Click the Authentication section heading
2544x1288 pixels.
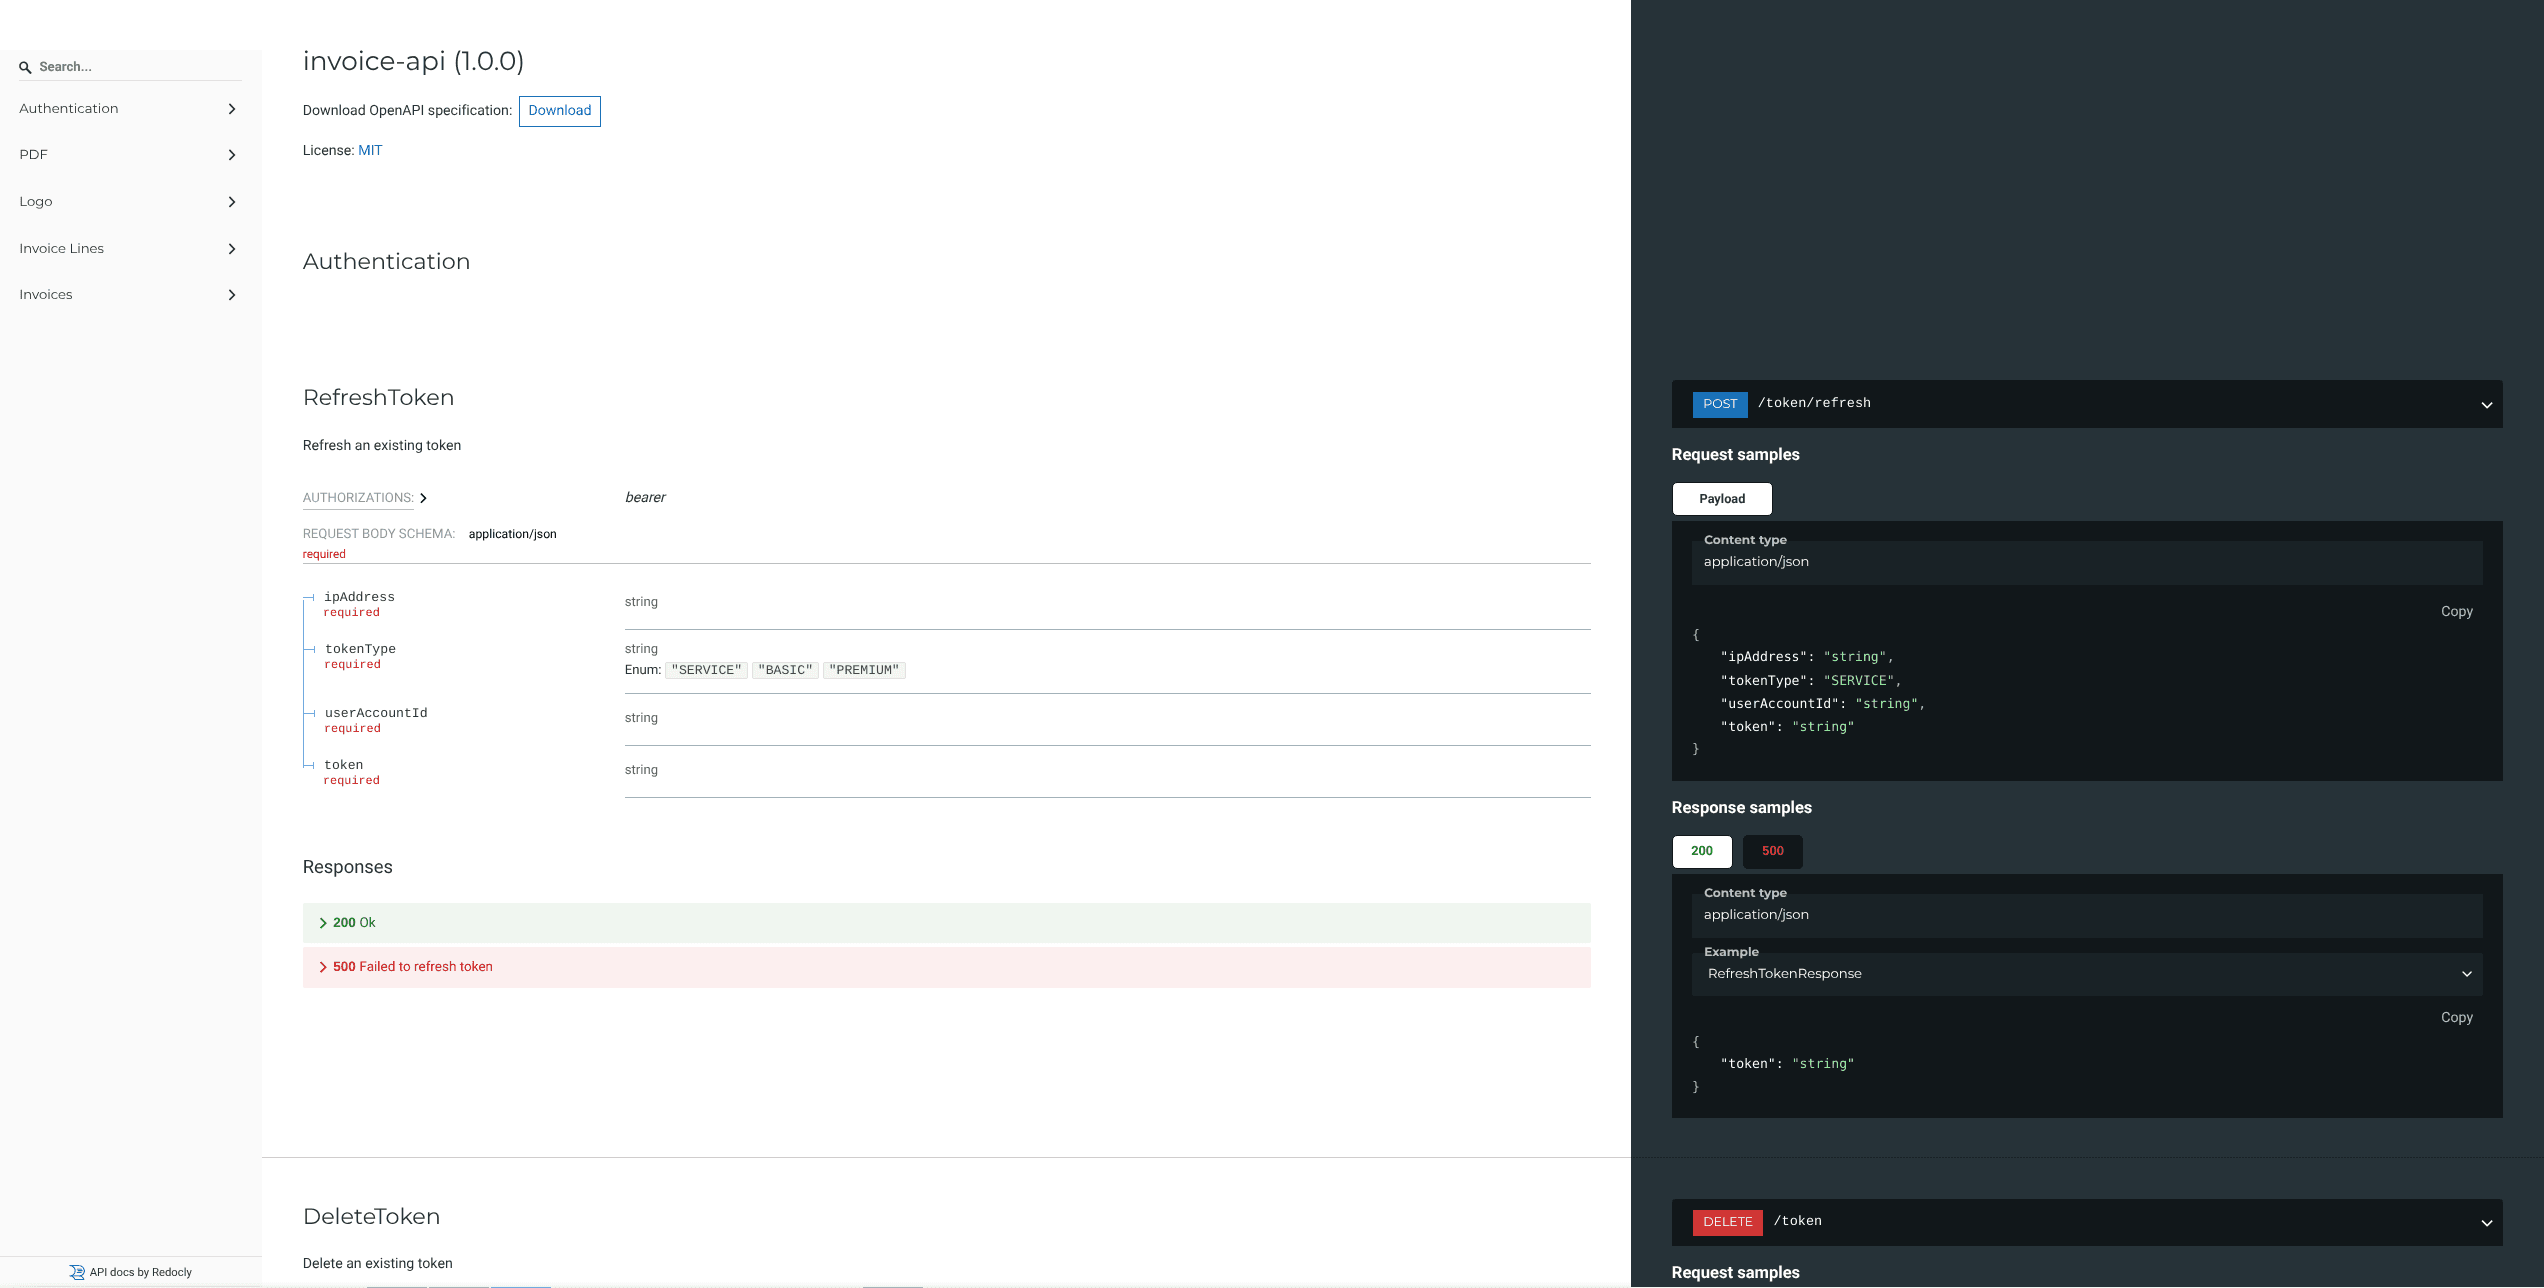point(386,262)
